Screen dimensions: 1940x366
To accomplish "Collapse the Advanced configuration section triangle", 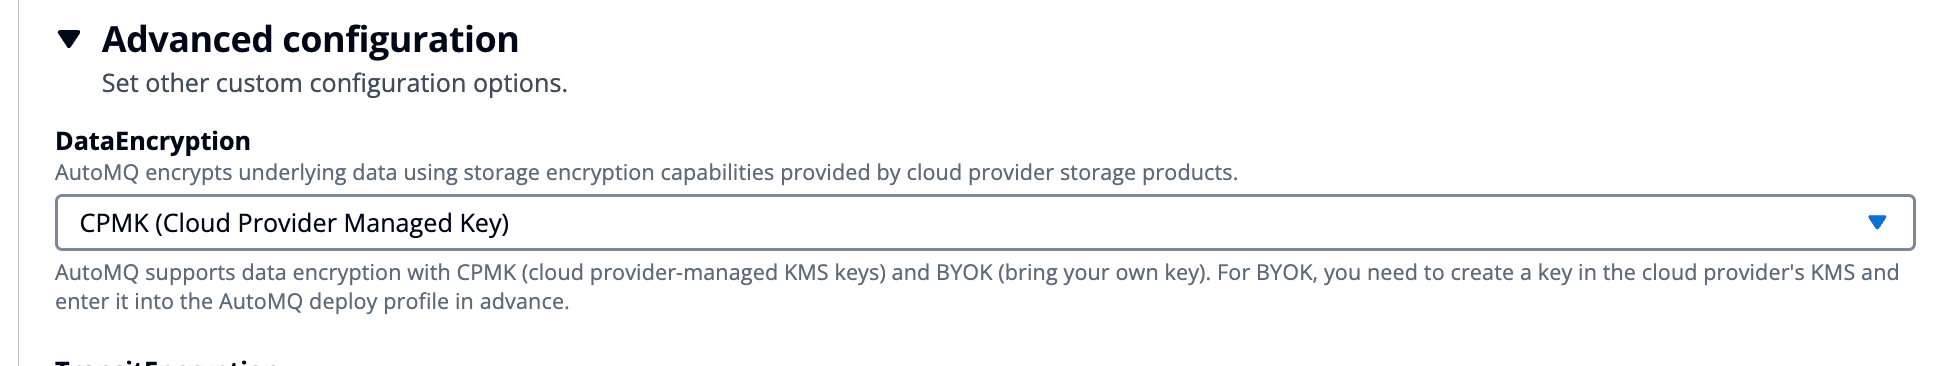I will [69, 40].
